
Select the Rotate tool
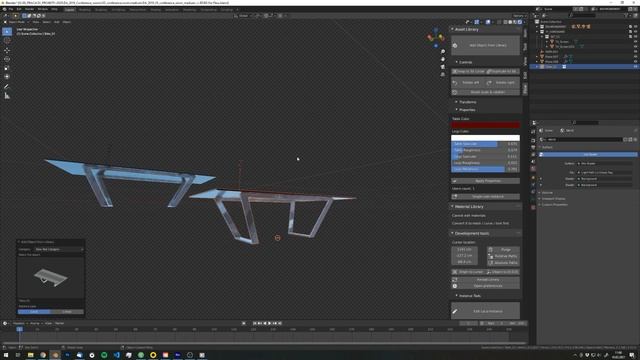[7, 59]
